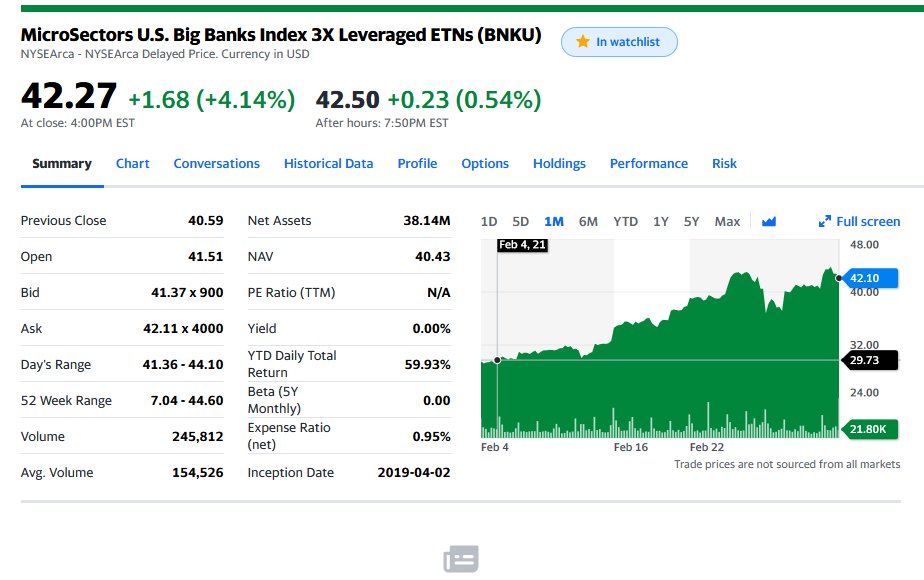Click the star icon in watchlist button

click(582, 42)
